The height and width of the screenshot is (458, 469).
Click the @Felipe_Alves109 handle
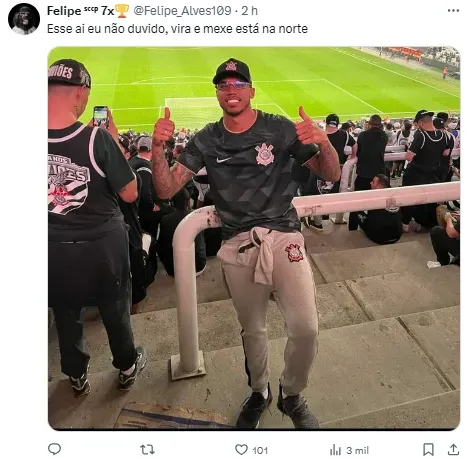182,11
